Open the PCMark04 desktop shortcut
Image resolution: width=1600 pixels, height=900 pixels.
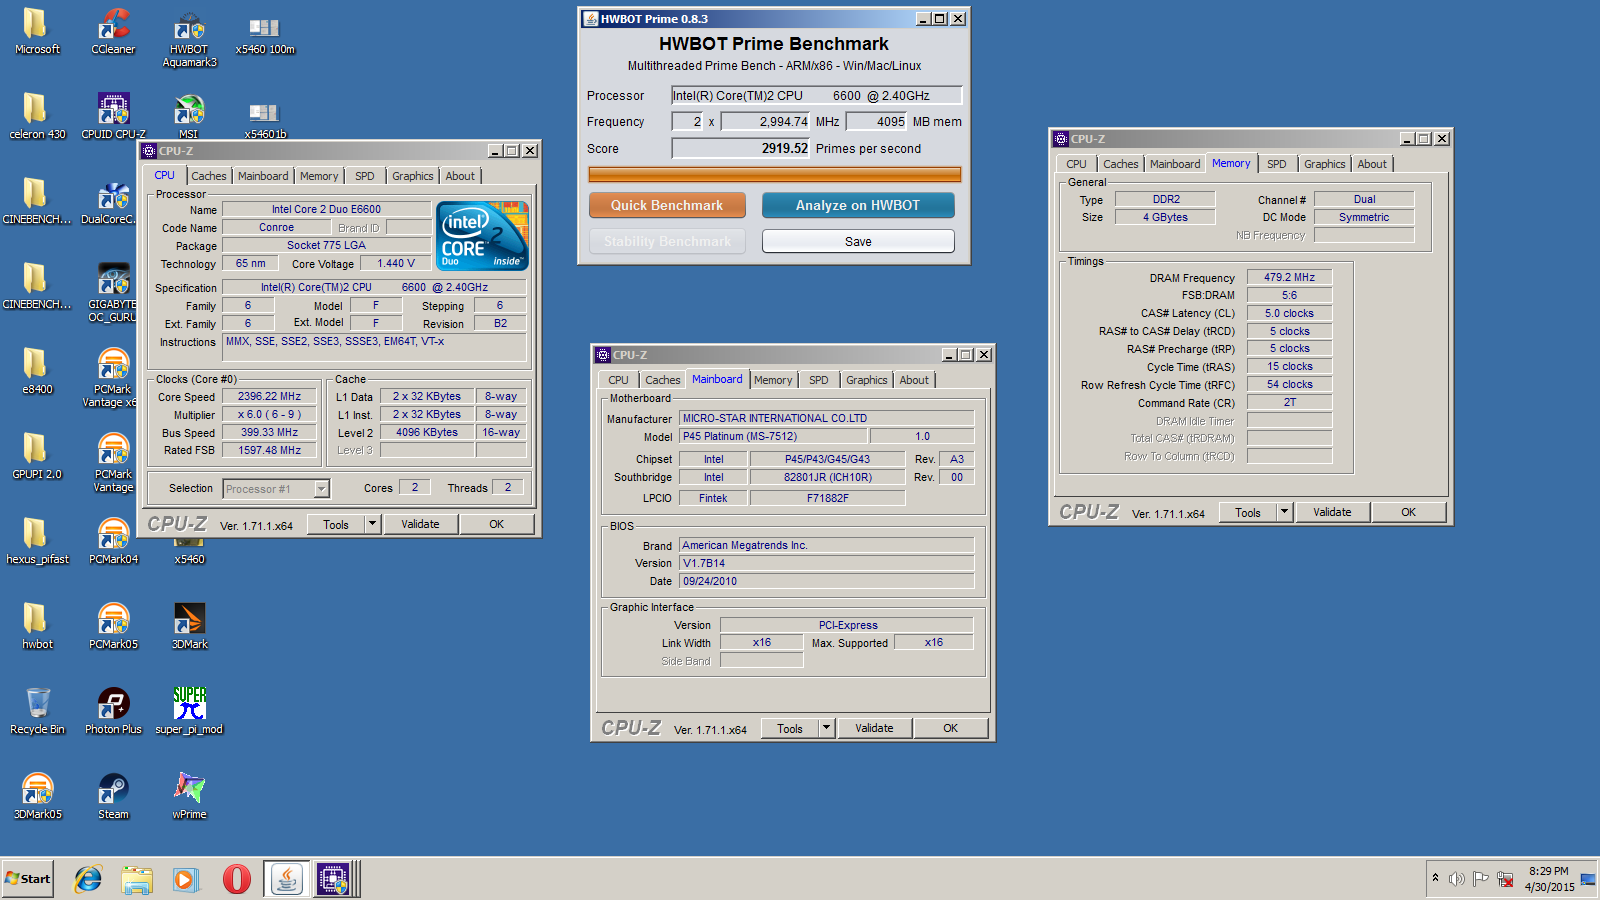click(x=113, y=541)
